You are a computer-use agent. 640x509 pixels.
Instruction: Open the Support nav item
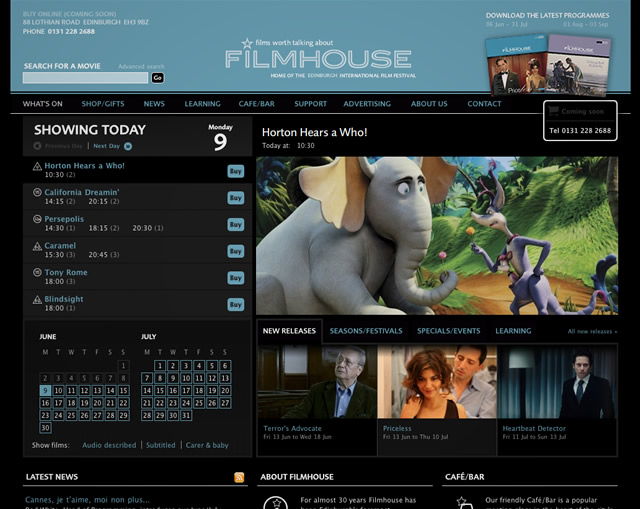click(311, 104)
